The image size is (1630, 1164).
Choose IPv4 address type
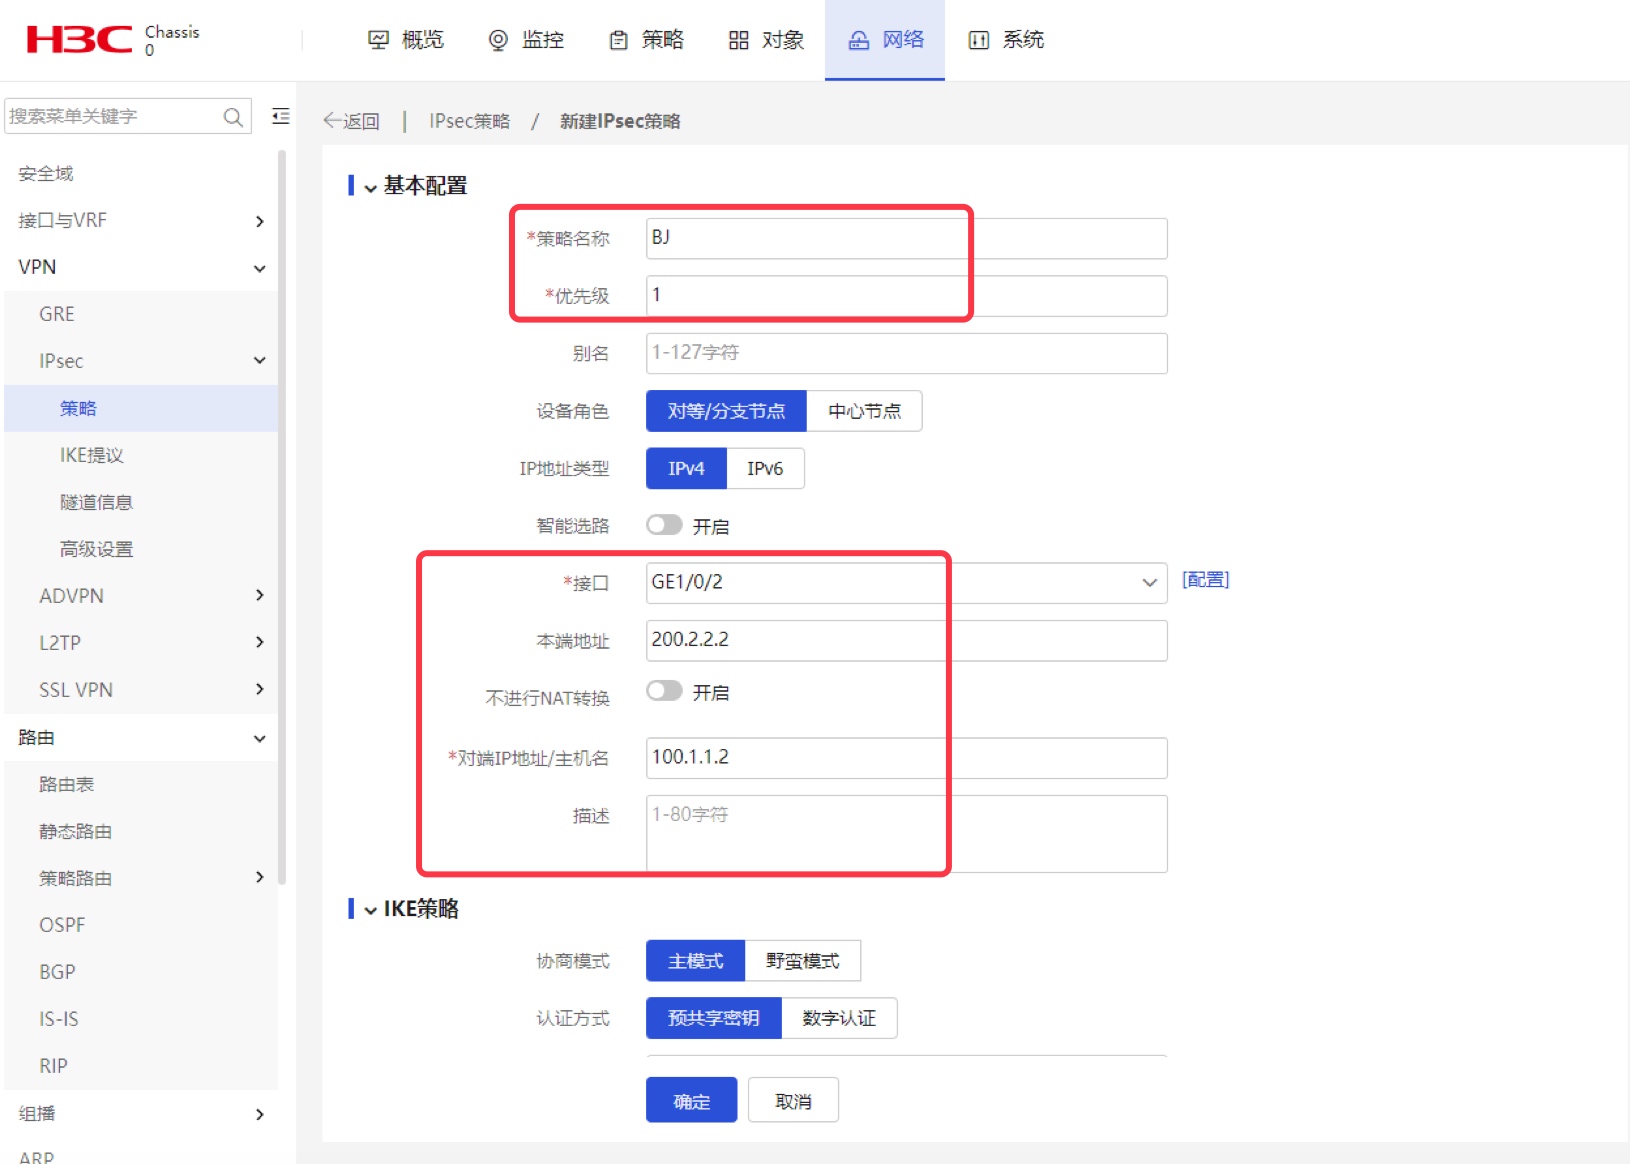click(x=686, y=468)
